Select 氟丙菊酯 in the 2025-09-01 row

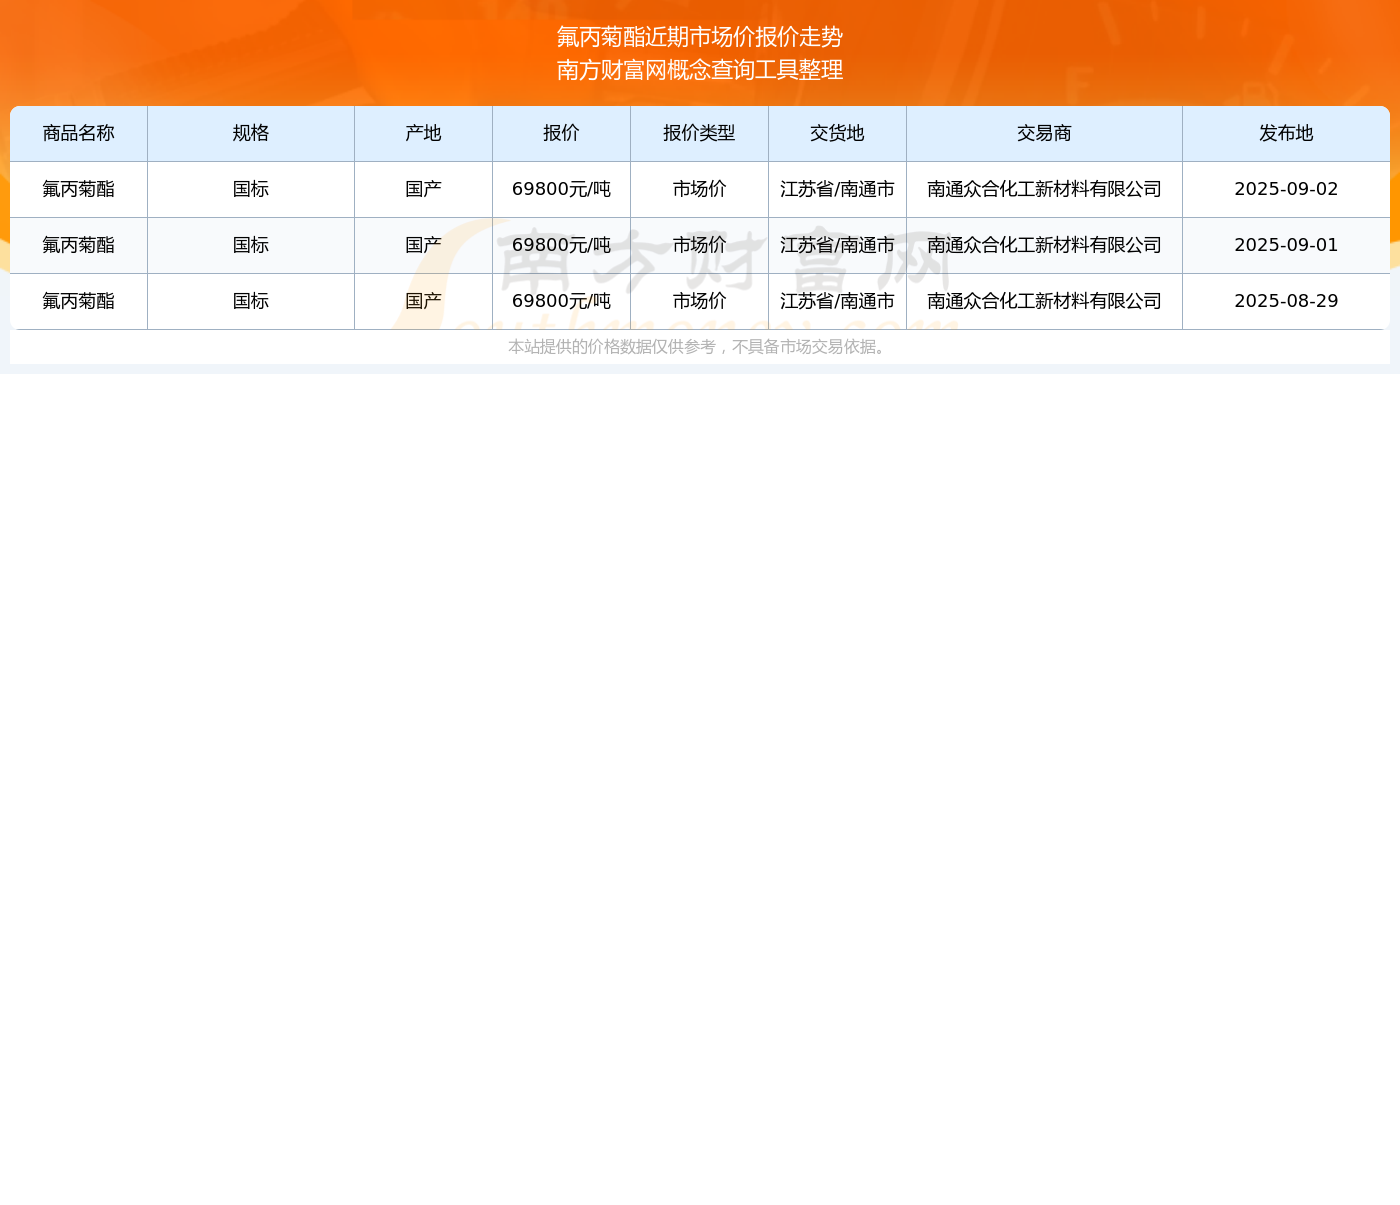(79, 245)
